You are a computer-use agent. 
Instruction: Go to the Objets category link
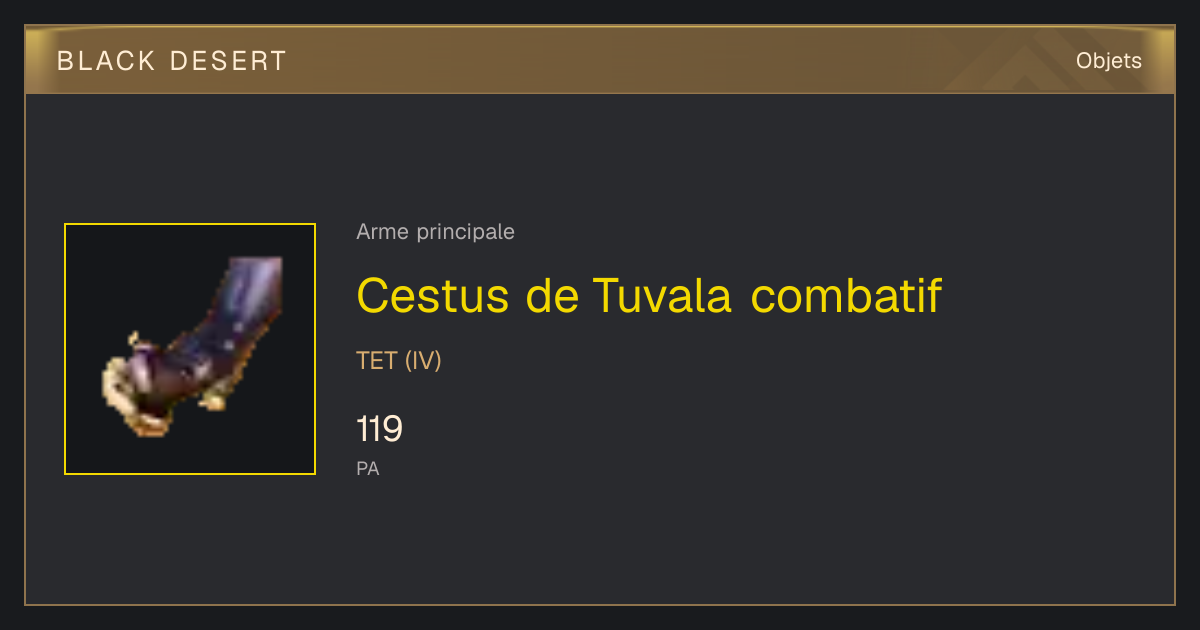(1109, 61)
